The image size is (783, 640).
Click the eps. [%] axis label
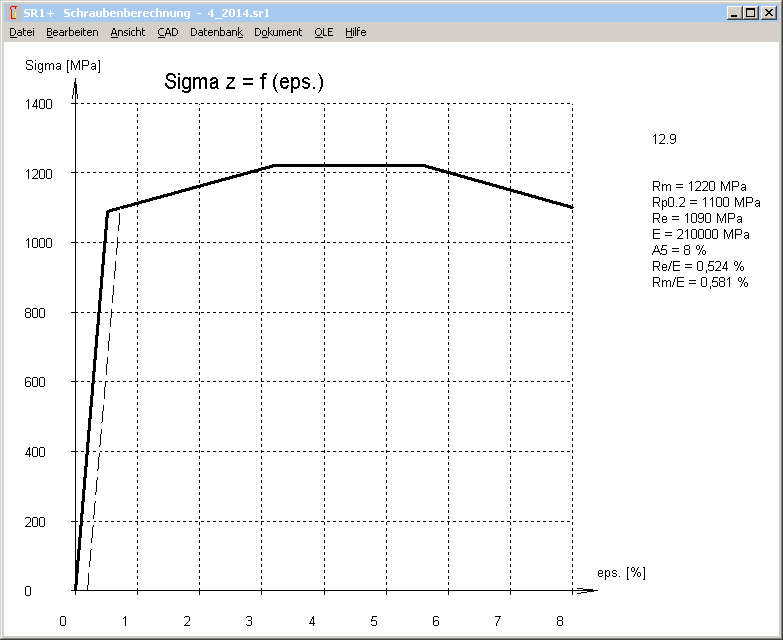coord(621,573)
